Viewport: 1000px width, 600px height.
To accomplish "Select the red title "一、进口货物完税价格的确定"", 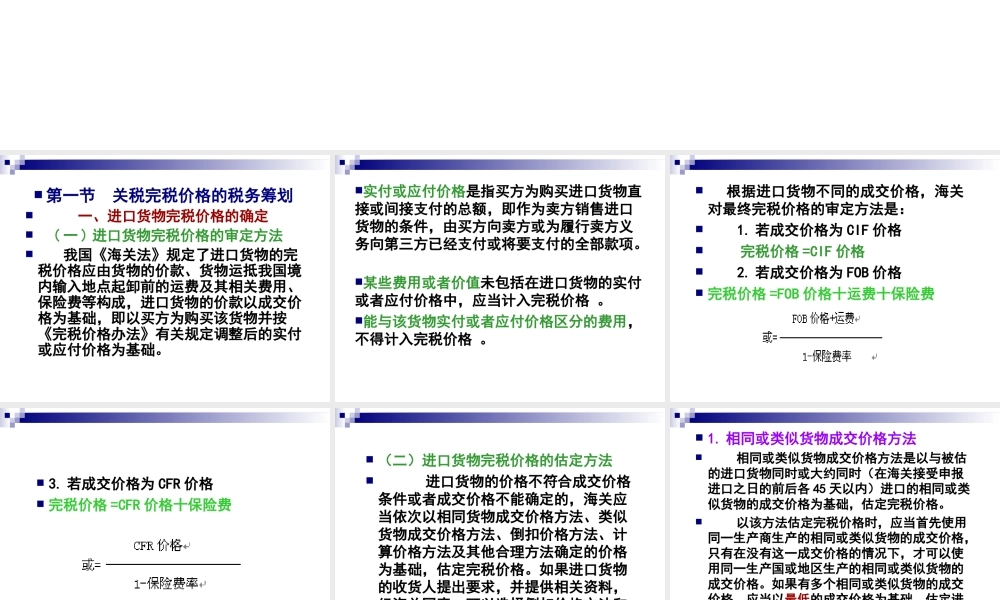I will [x=175, y=215].
